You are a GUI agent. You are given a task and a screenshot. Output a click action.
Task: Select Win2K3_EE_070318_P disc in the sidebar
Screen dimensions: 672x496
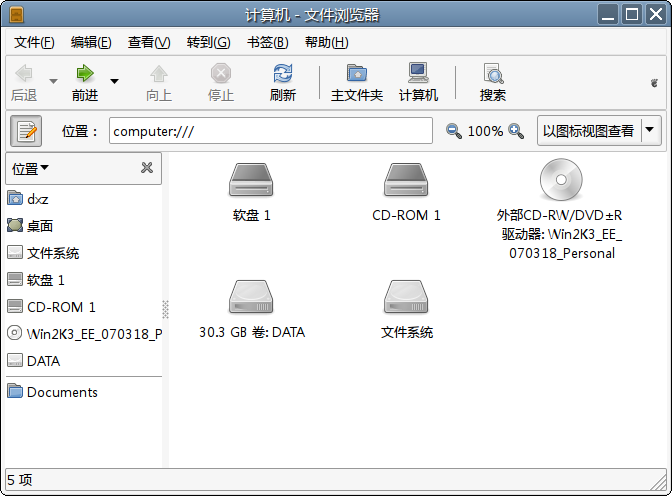(x=84, y=334)
